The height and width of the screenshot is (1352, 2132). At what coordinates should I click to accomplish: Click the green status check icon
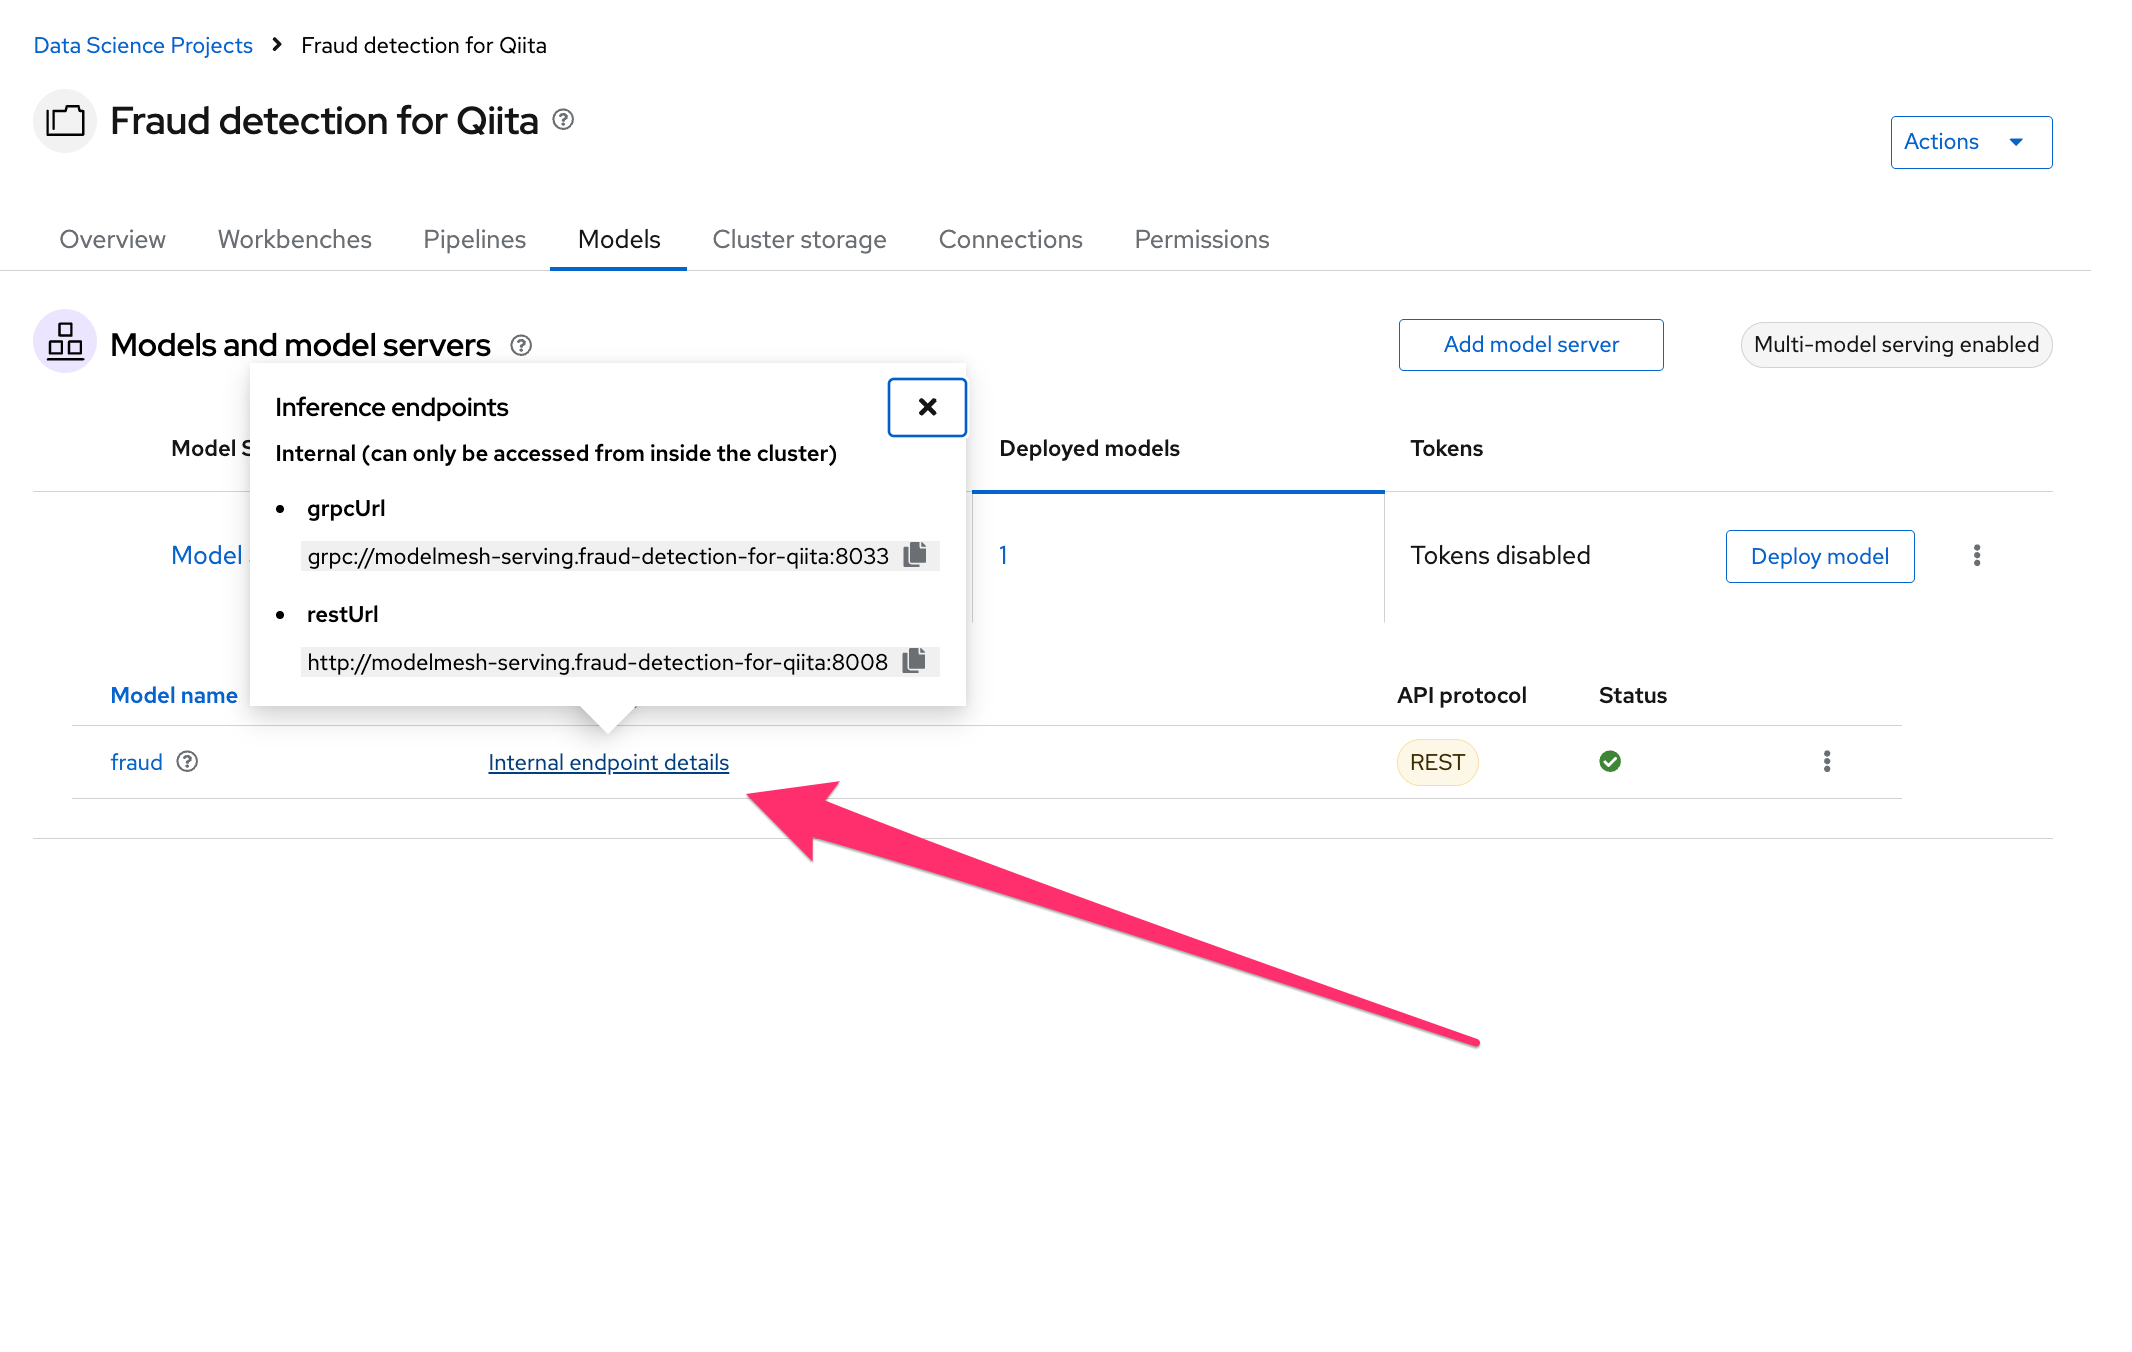pos(1609,762)
